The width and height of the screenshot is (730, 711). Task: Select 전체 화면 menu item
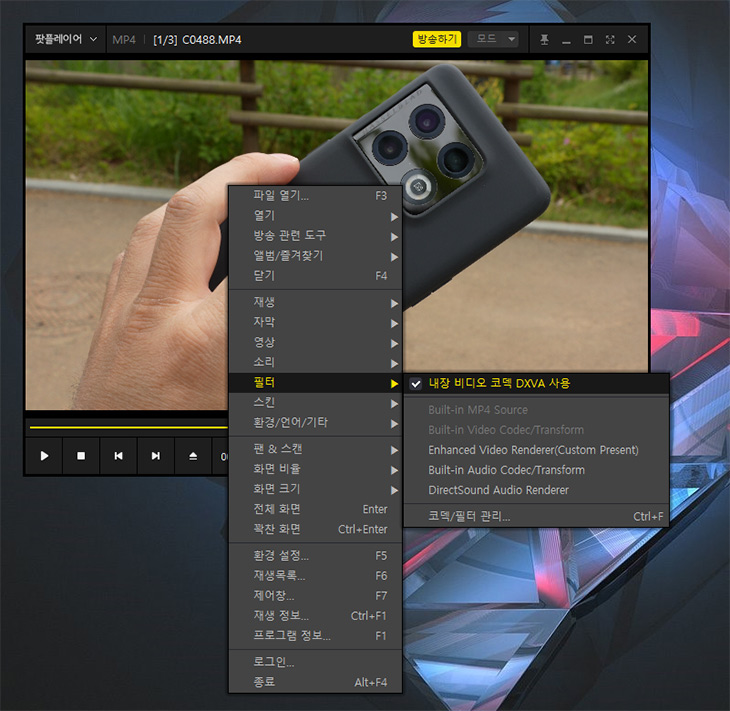click(x=315, y=510)
